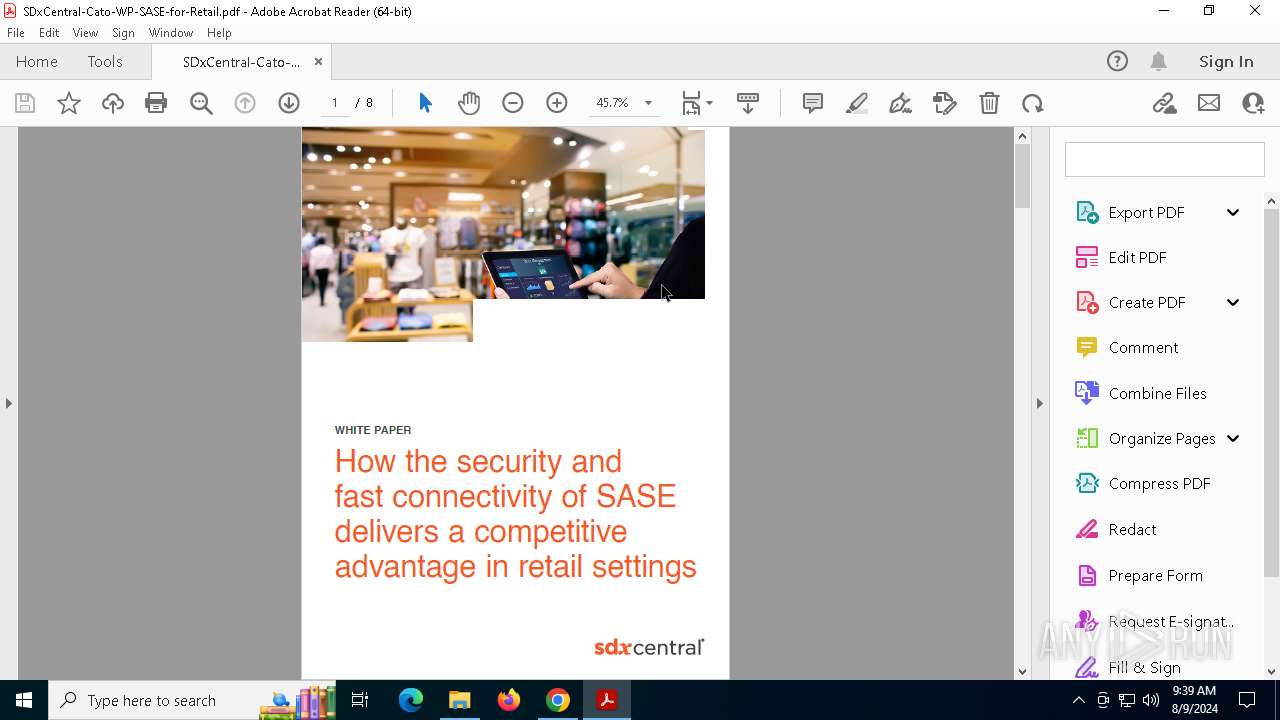Rotate the page with the rotate icon
Screen dimensions: 1280x720
1033,103
